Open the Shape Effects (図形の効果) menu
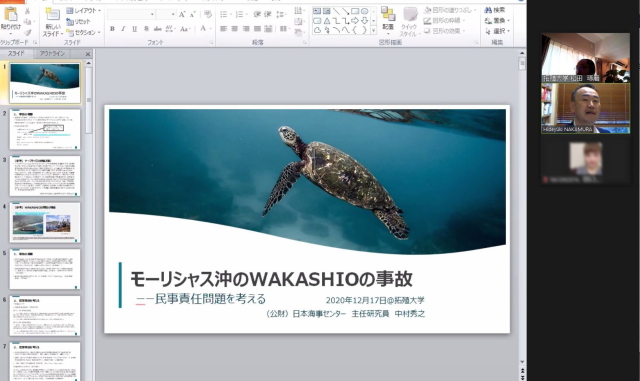Image resolution: width=640 pixels, height=381 pixels. pos(445,31)
